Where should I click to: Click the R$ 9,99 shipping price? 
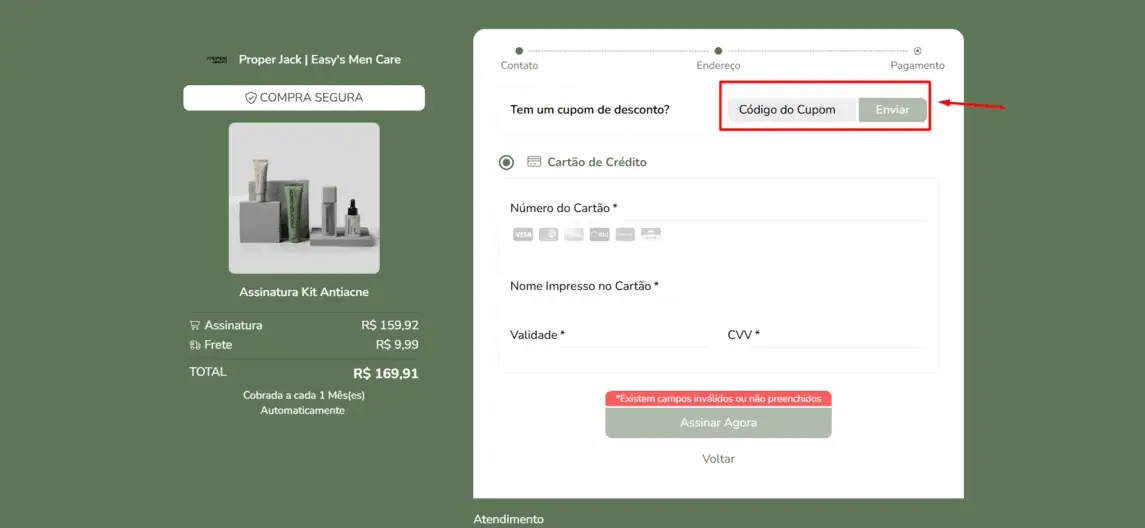397,345
